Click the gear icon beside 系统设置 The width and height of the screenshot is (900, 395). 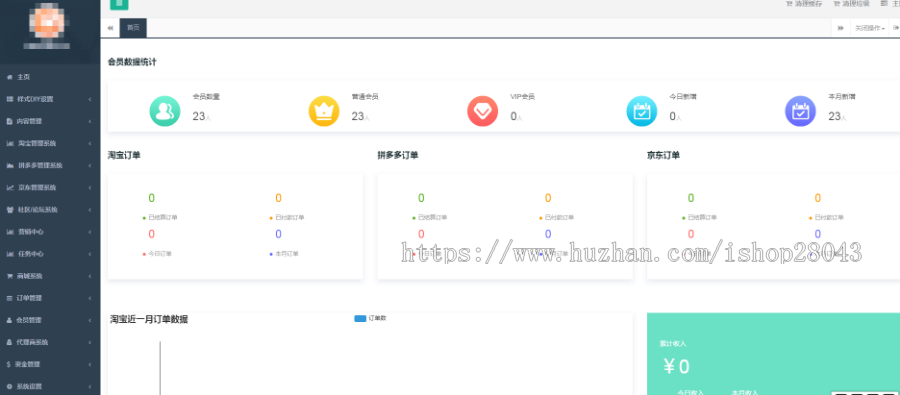click(10, 386)
